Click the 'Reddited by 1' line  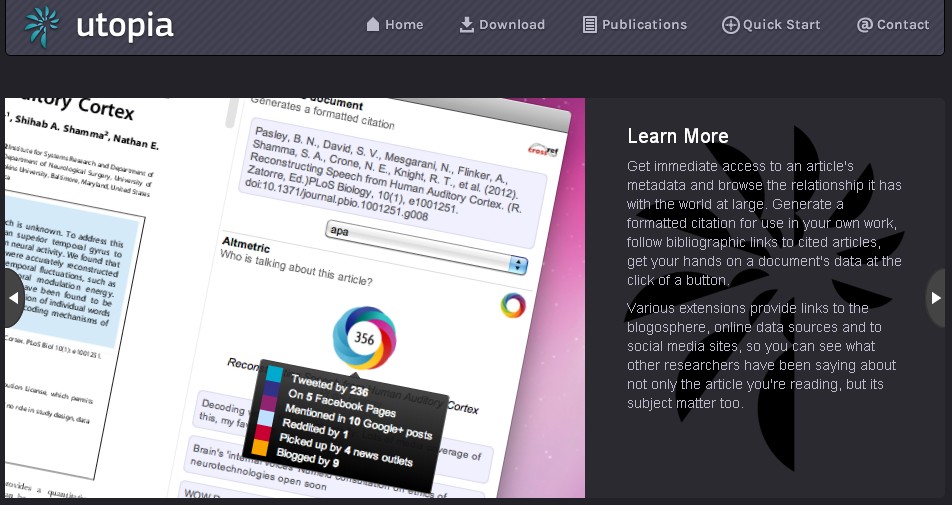(314, 429)
